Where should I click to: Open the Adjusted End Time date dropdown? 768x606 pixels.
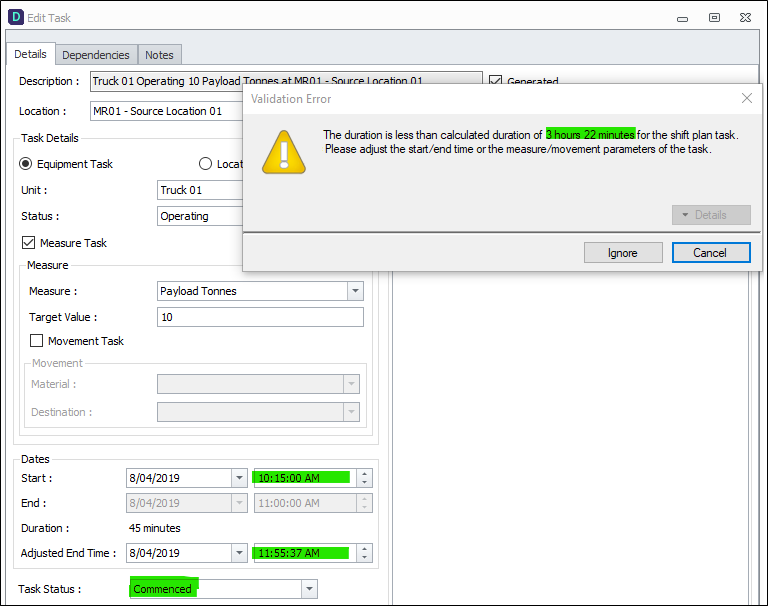click(x=239, y=553)
